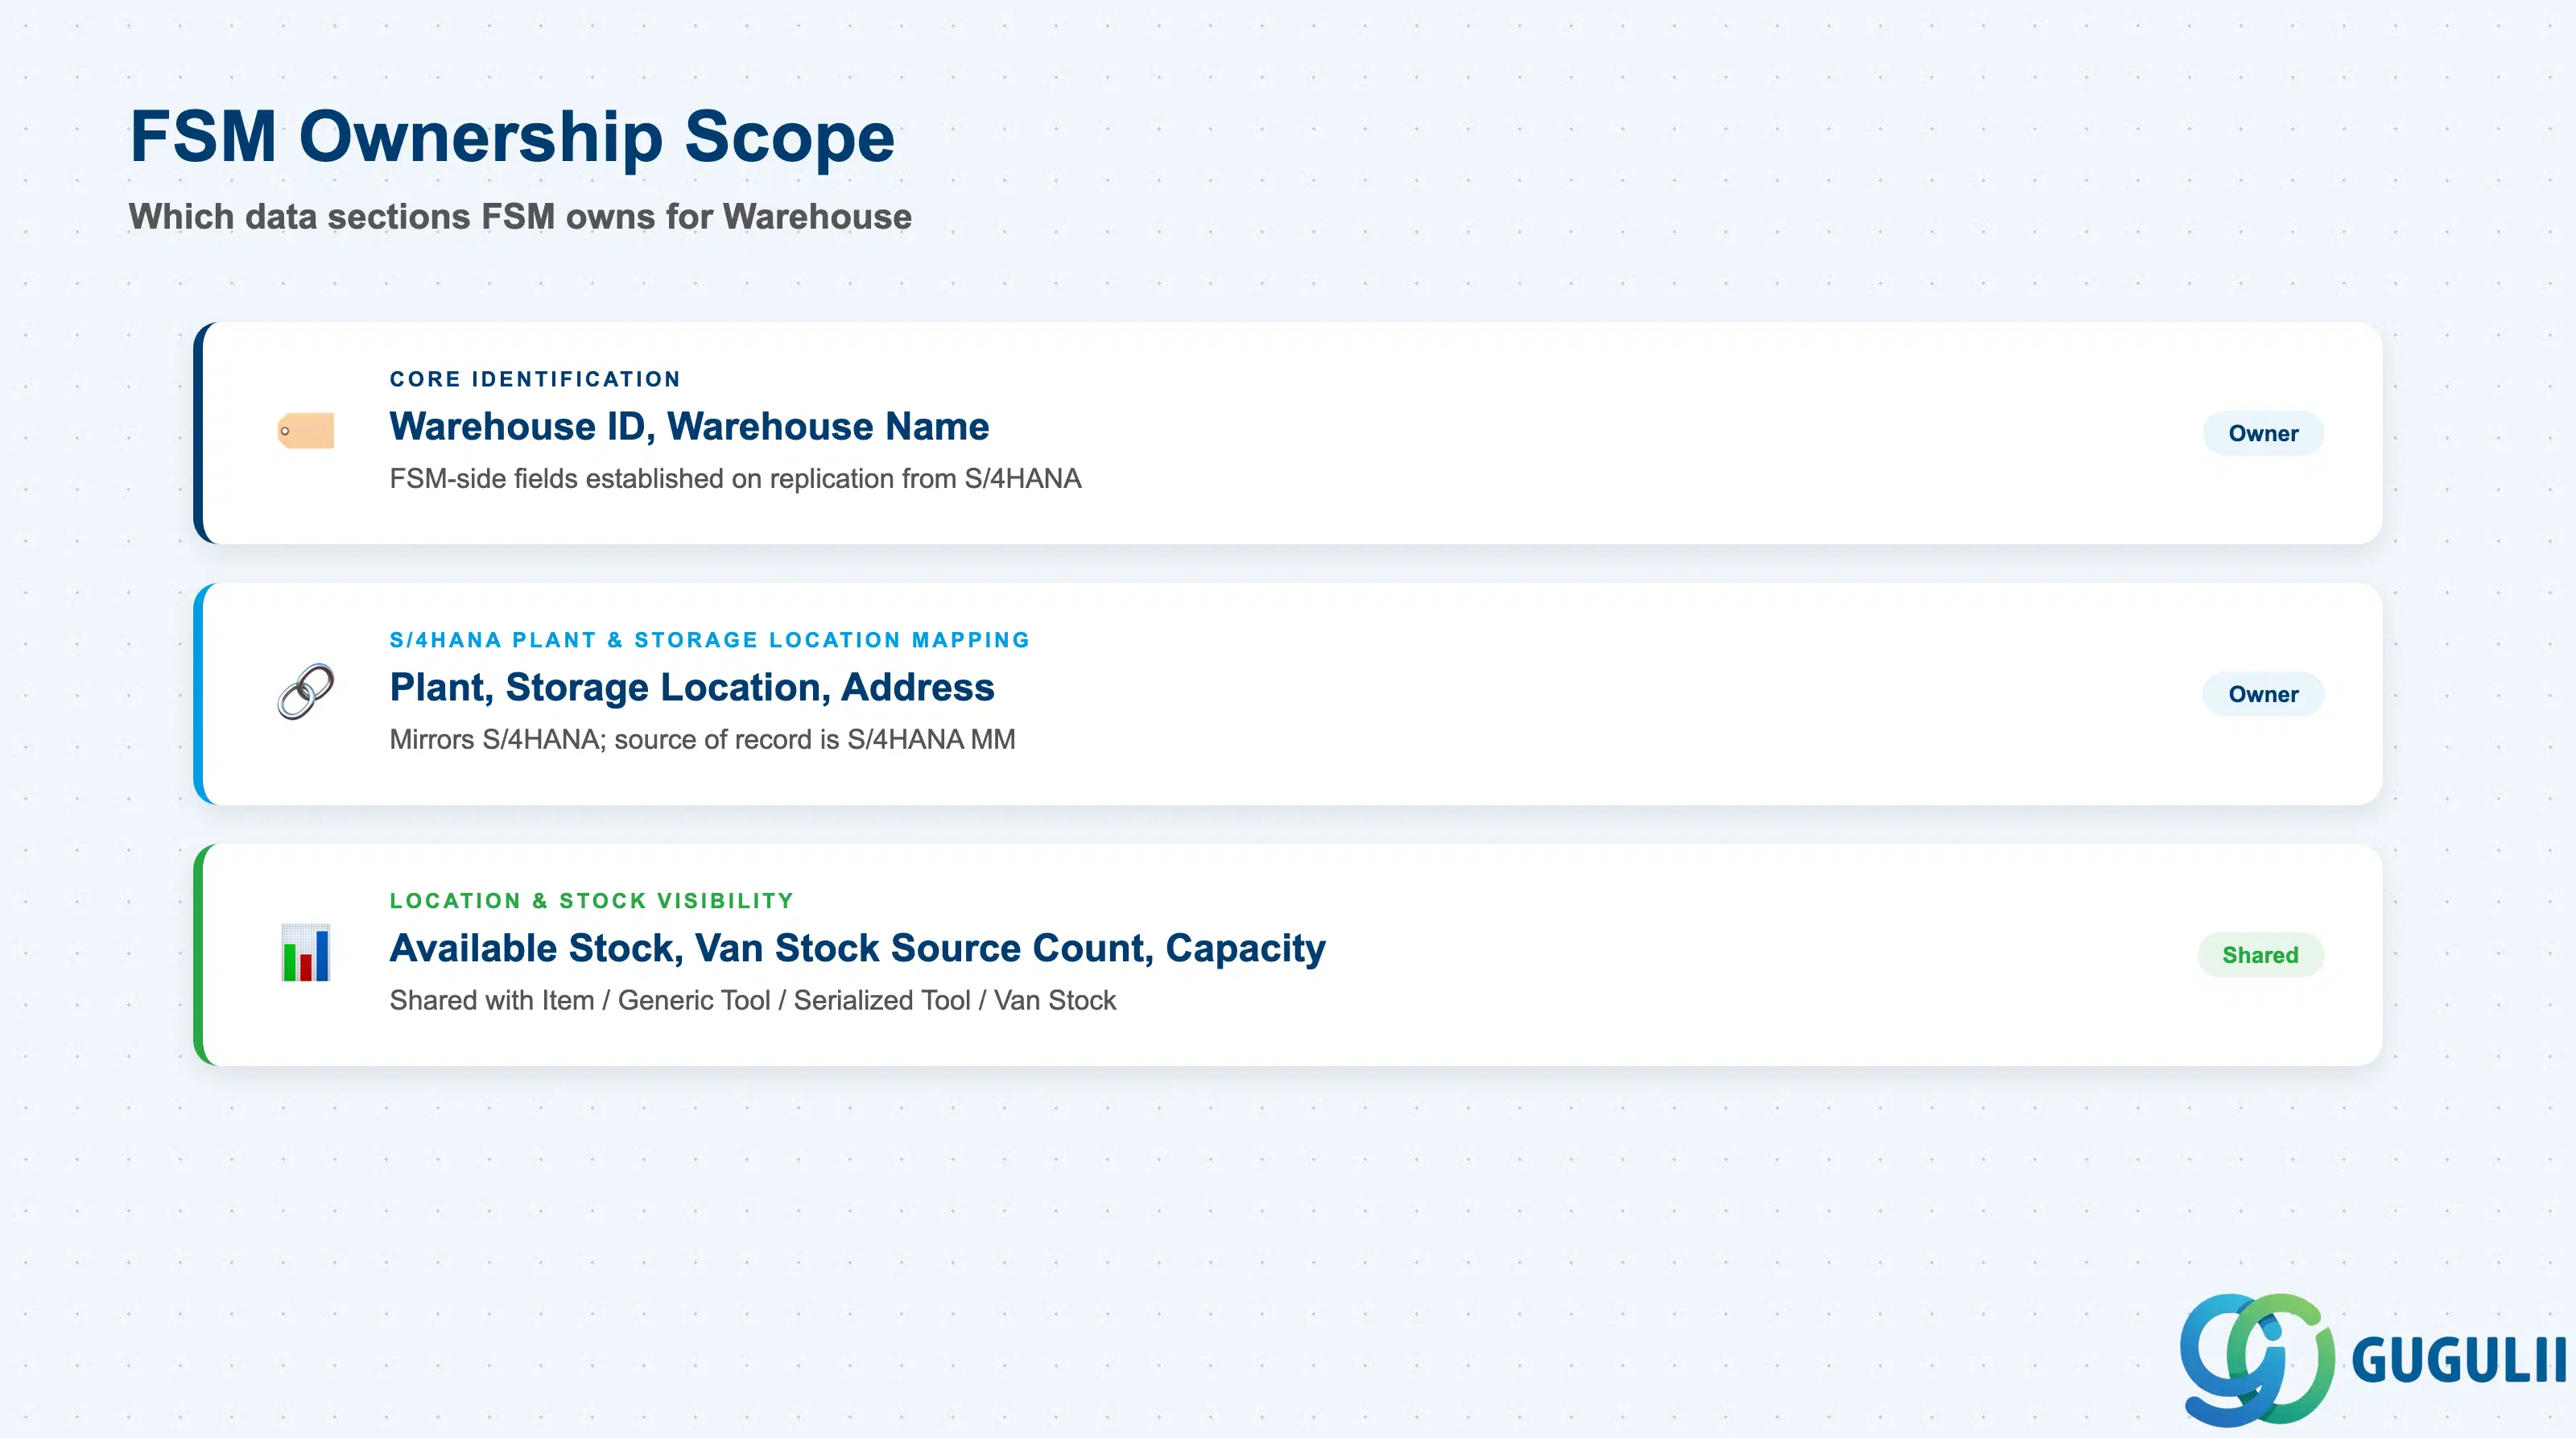Click the Owner badge on Warehouse ID card
Viewport: 2576px width, 1438px height.
pyautogui.click(x=2263, y=433)
